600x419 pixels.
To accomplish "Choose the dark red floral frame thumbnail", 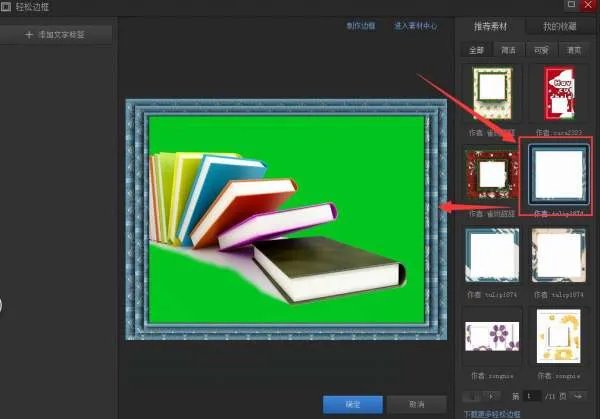I will point(492,174).
